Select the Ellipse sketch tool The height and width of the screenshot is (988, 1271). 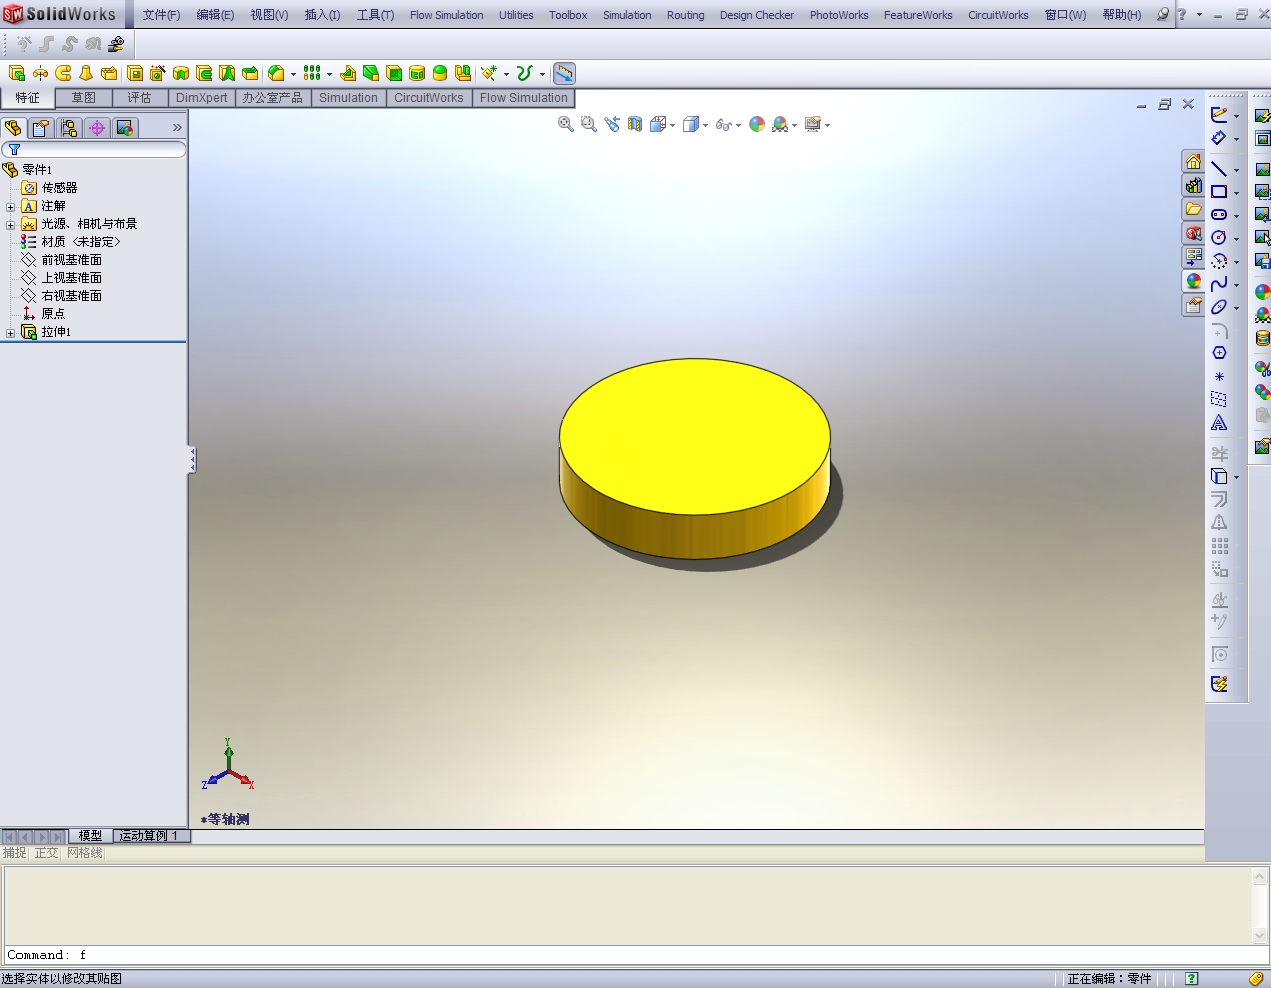1219,307
